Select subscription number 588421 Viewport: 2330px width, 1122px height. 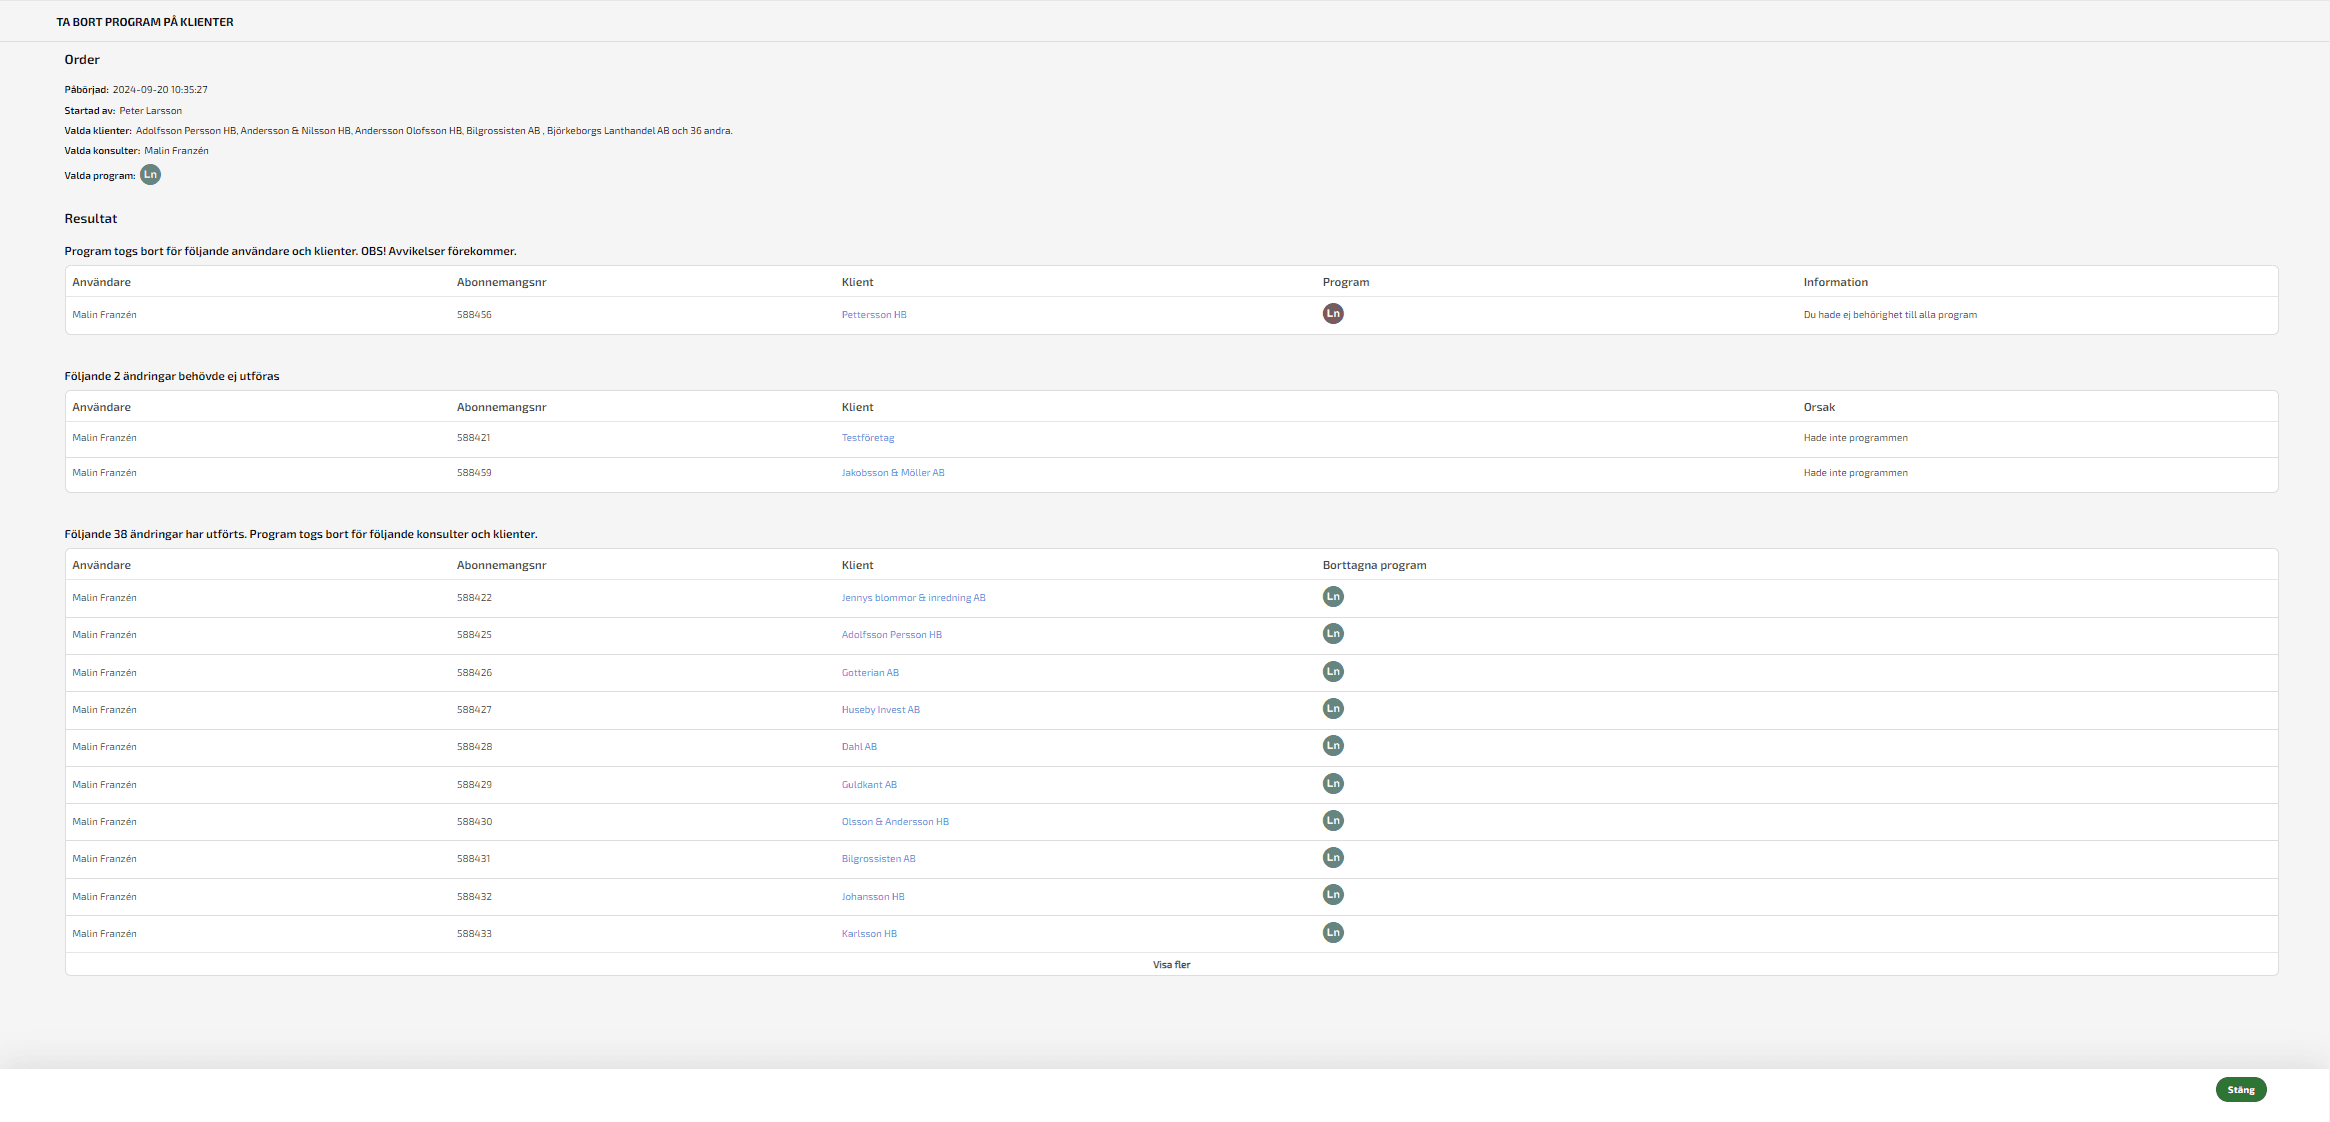473,438
